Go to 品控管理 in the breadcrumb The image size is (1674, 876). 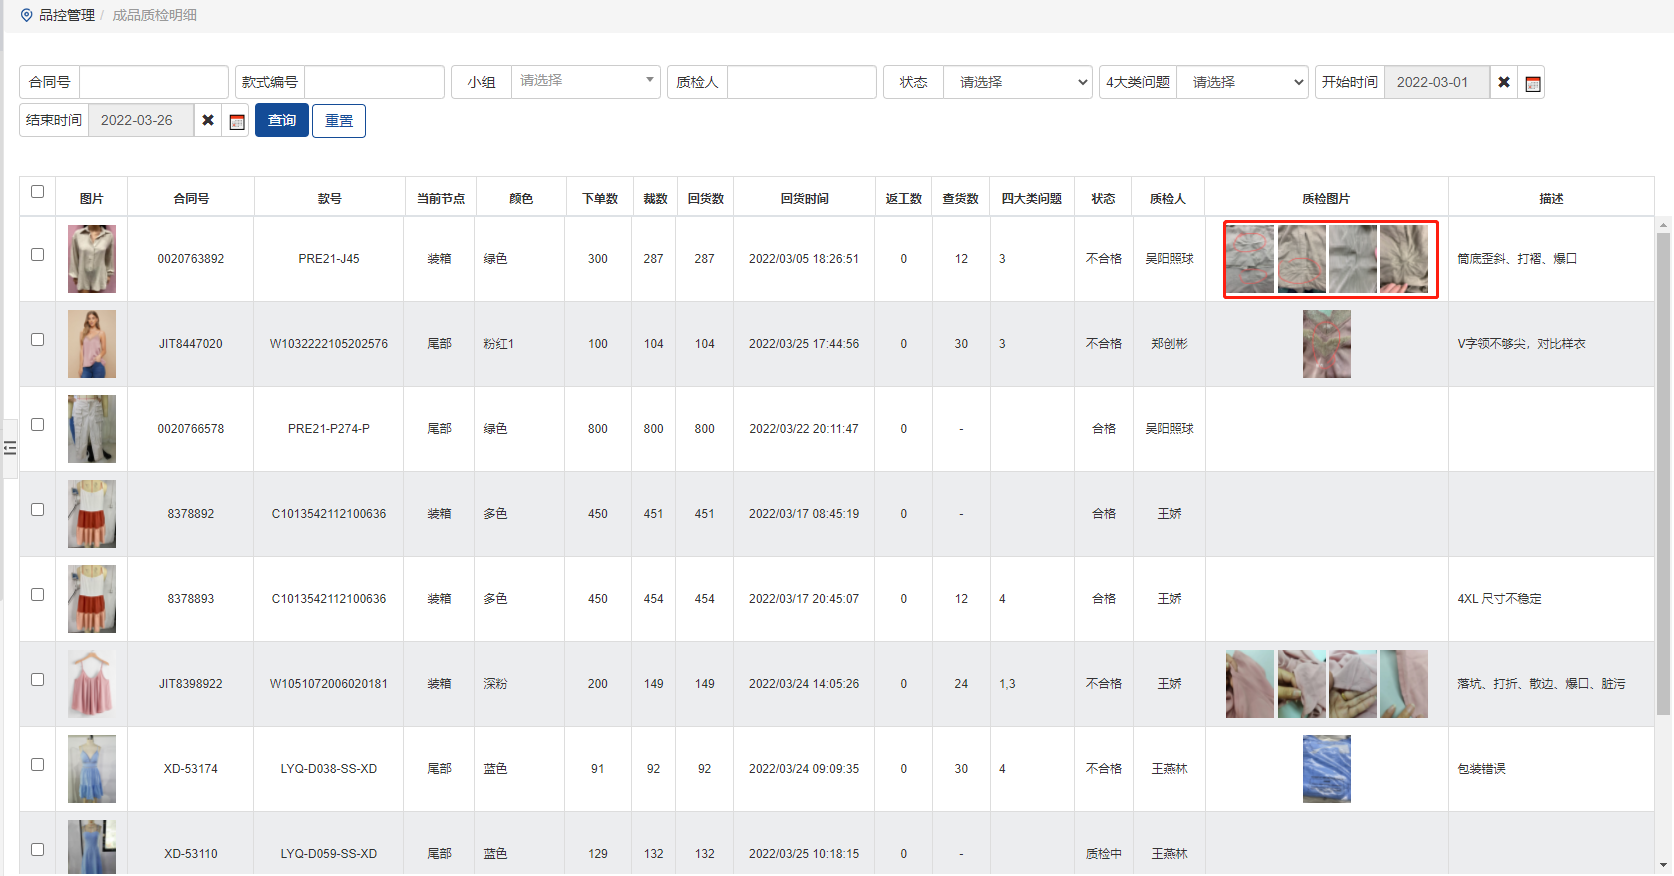click(67, 15)
